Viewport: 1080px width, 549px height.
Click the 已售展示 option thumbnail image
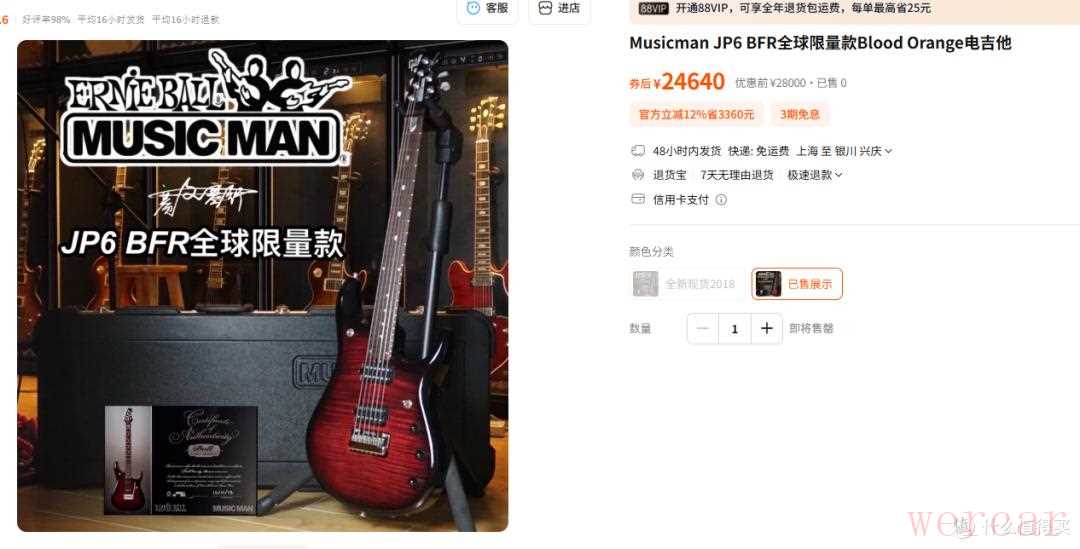click(769, 284)
